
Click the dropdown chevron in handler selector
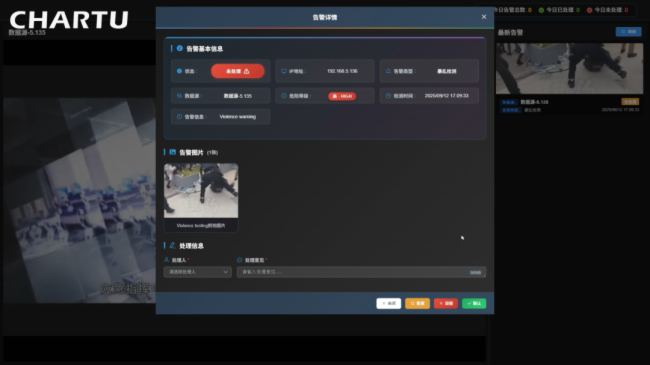226,272
